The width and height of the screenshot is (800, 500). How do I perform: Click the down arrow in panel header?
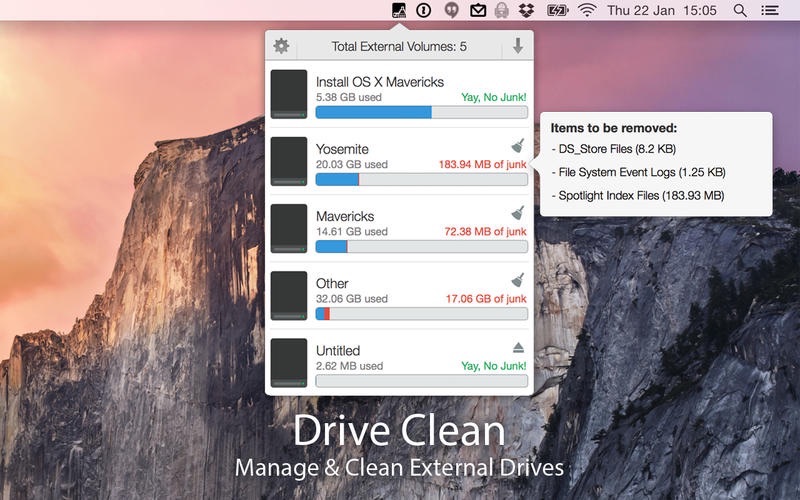518,46
